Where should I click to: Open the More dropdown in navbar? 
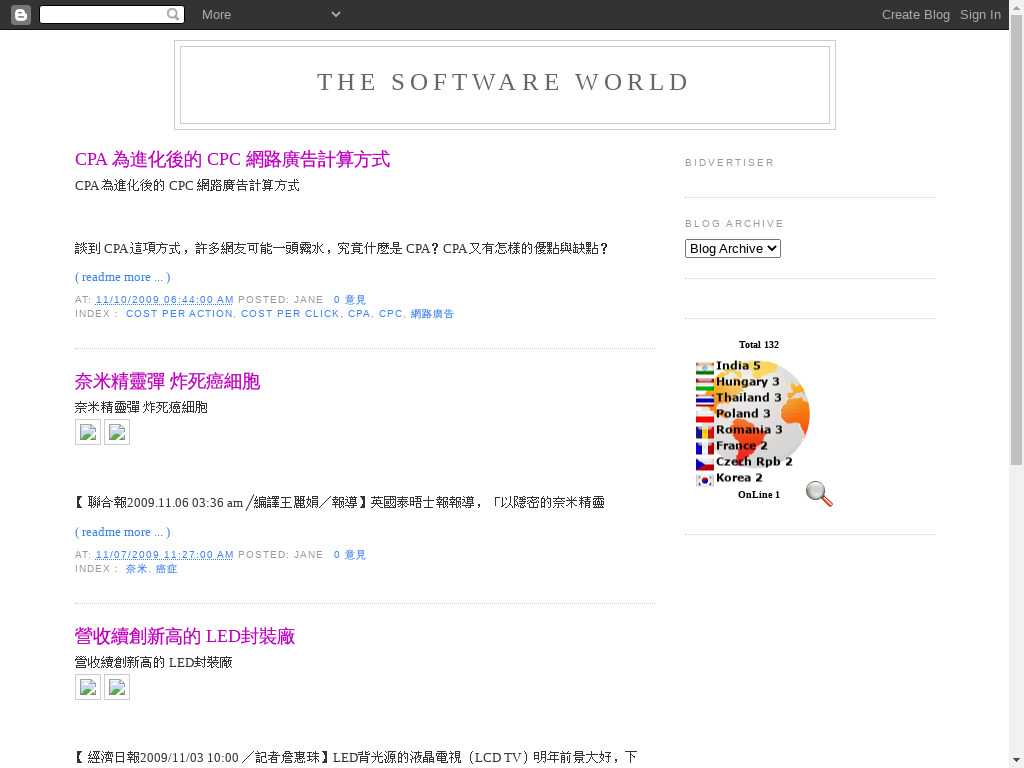pyautogui.click(x=270, y=14)
